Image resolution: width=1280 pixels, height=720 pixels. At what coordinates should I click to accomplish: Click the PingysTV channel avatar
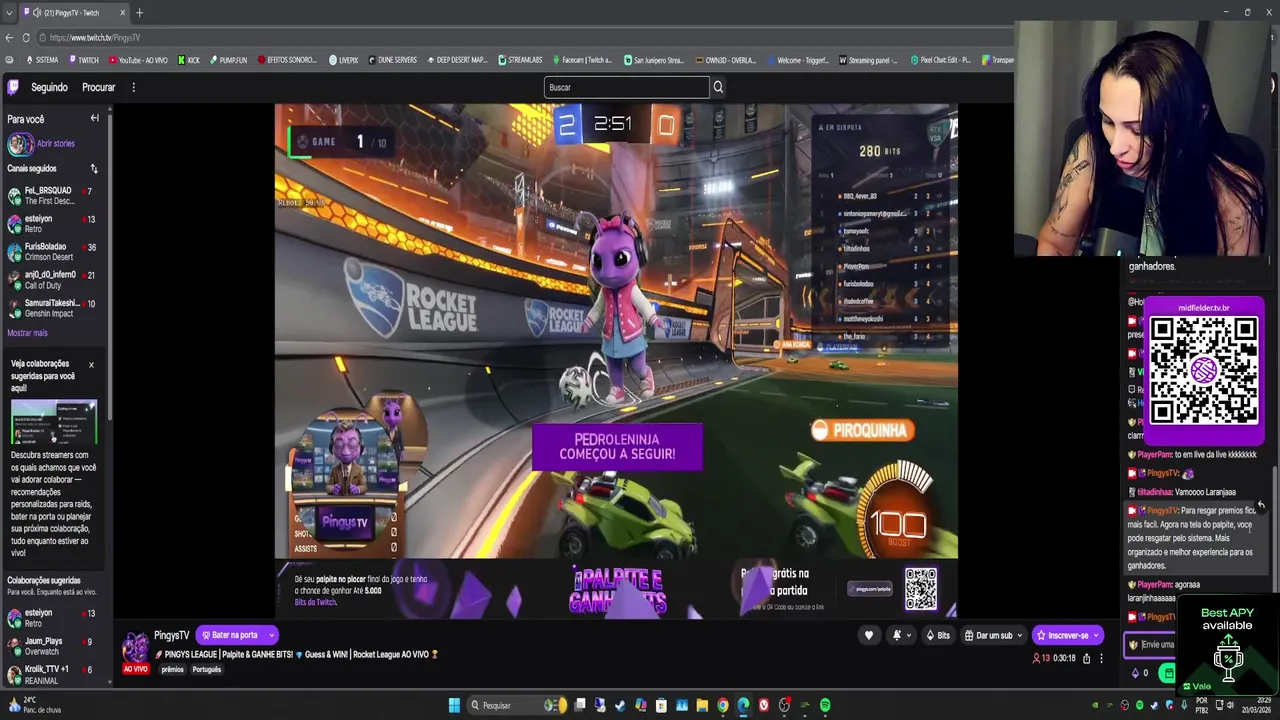click(136, 647)
